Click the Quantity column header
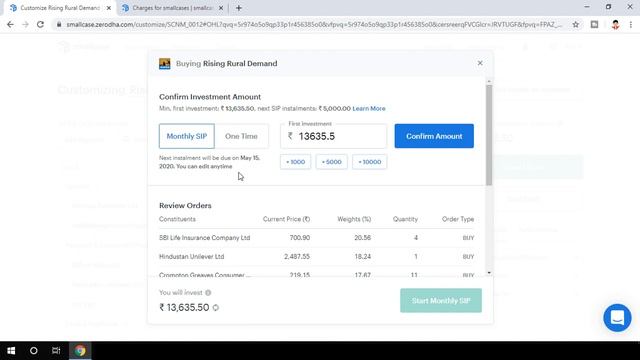 [x=405, y=219]
